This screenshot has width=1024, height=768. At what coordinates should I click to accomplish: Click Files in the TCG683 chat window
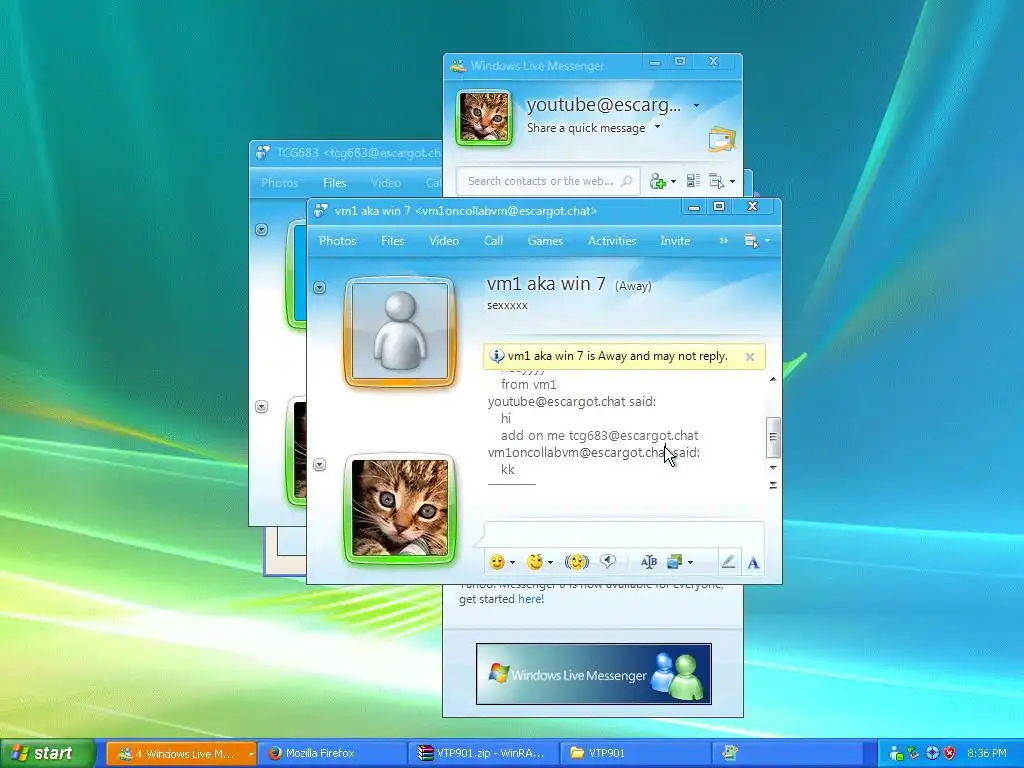point(334,183)
